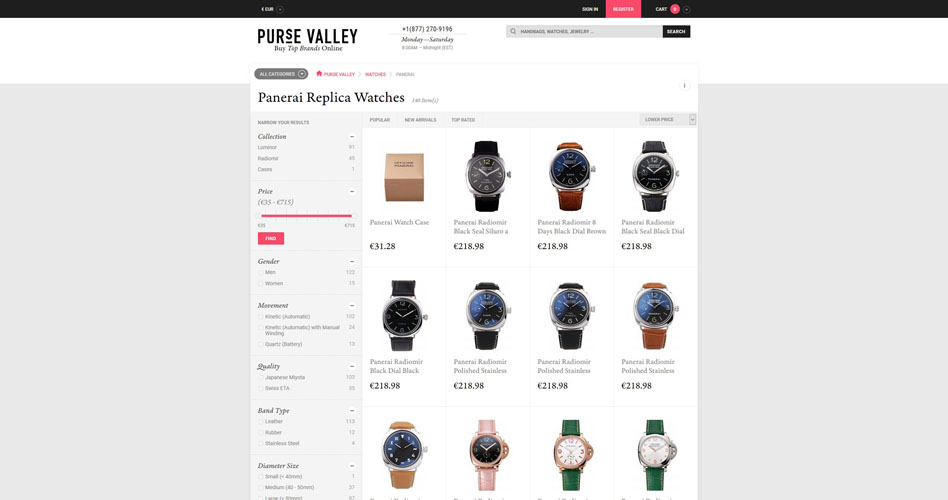Viewport: 948px width, 500px height.
Task: Collapse the Movement filter section
Action: [352, 306]
